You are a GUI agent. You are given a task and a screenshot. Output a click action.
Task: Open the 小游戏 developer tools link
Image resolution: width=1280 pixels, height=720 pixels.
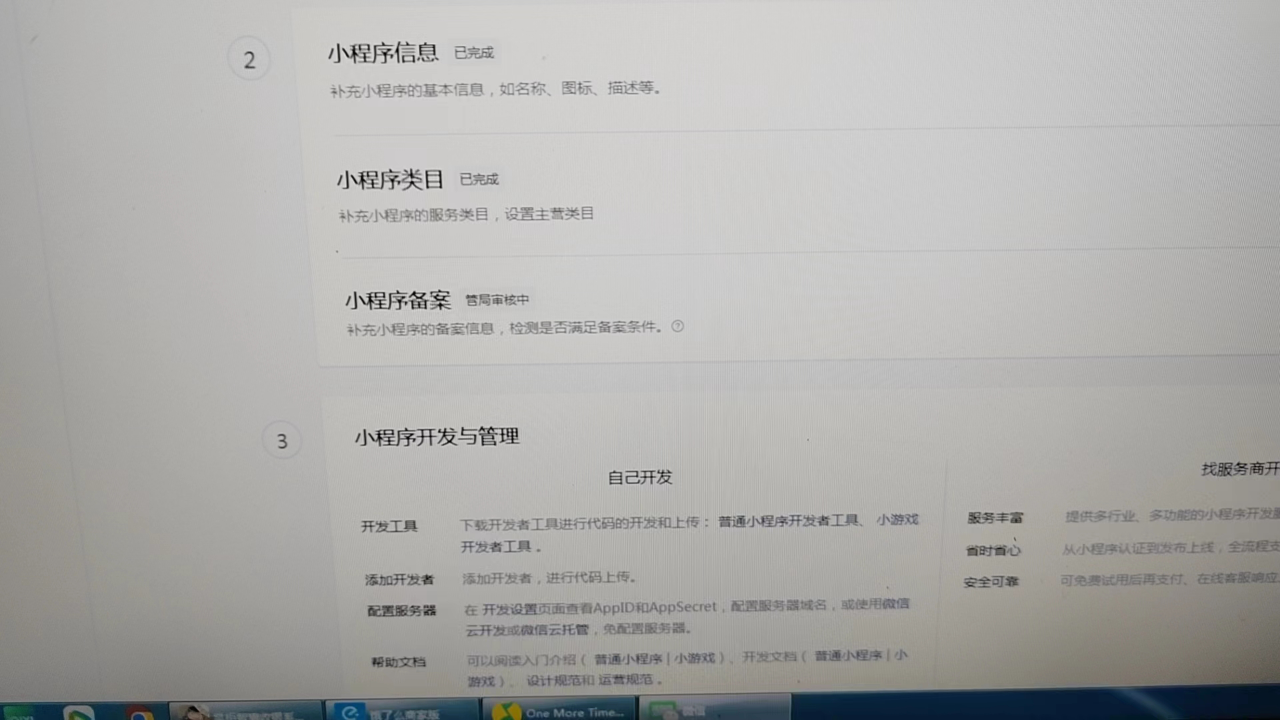[897, 520]
